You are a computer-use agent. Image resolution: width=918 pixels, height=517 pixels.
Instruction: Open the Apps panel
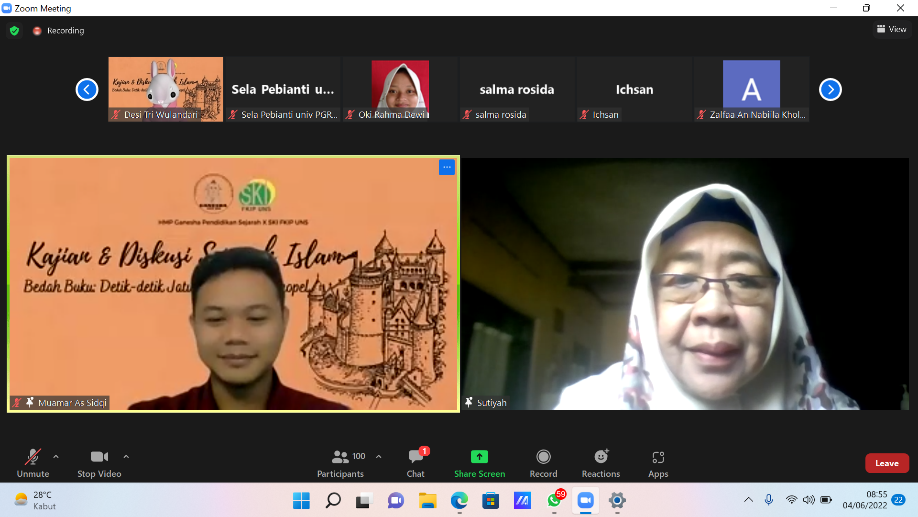(x=657, y=462)
